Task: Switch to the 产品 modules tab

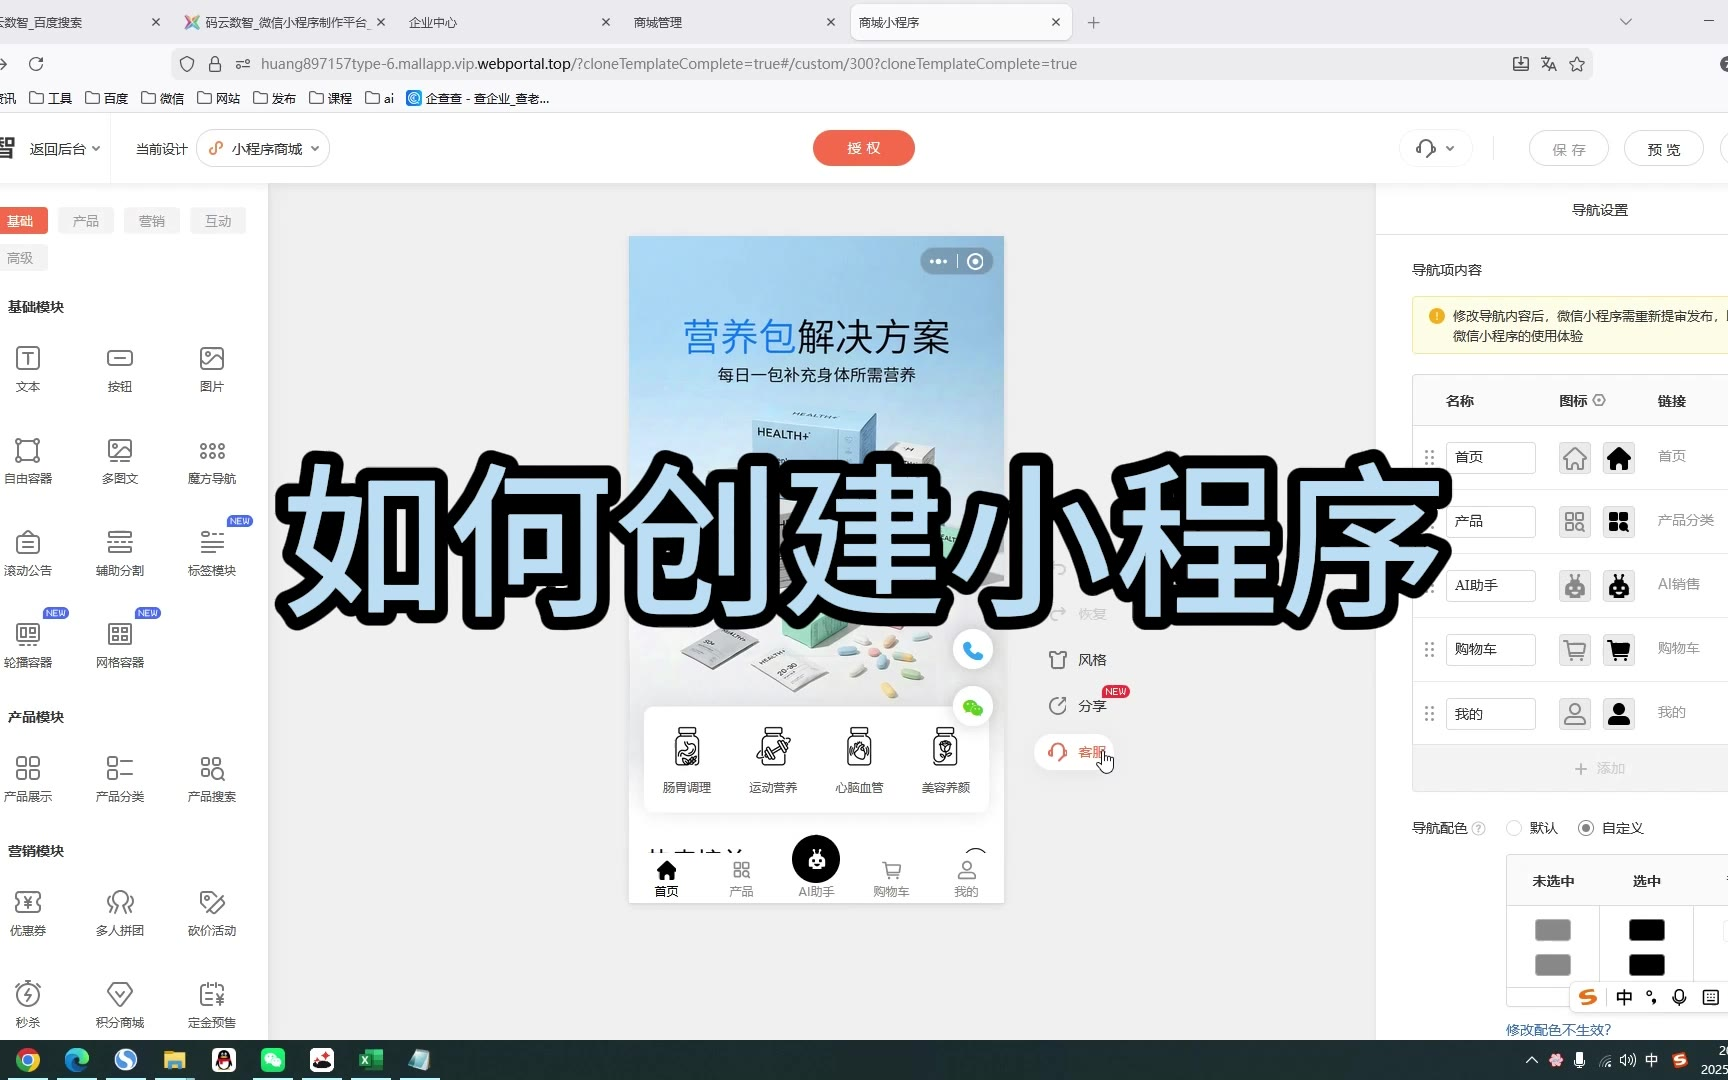Action: pyautogui.click(x=86, y=221)
